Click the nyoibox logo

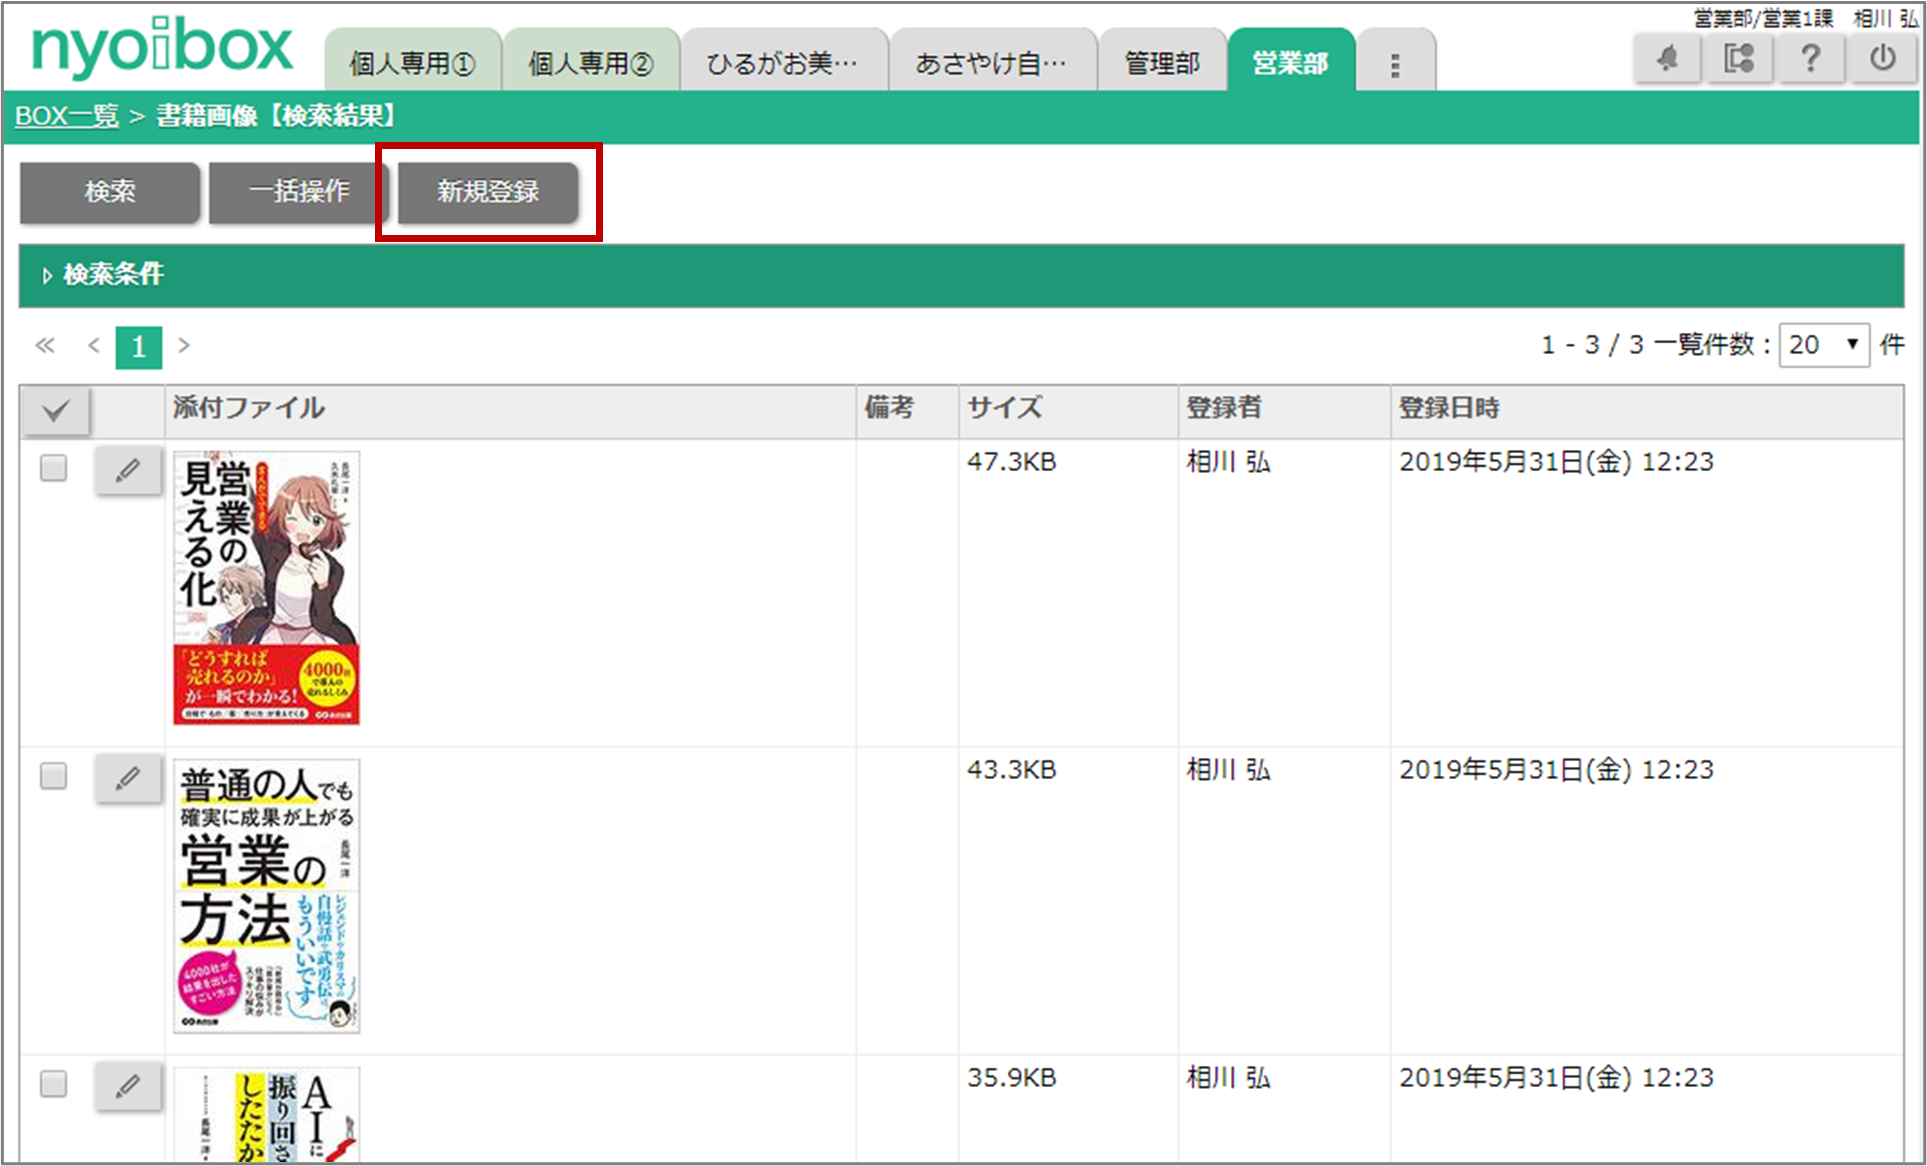coord(162,48)
